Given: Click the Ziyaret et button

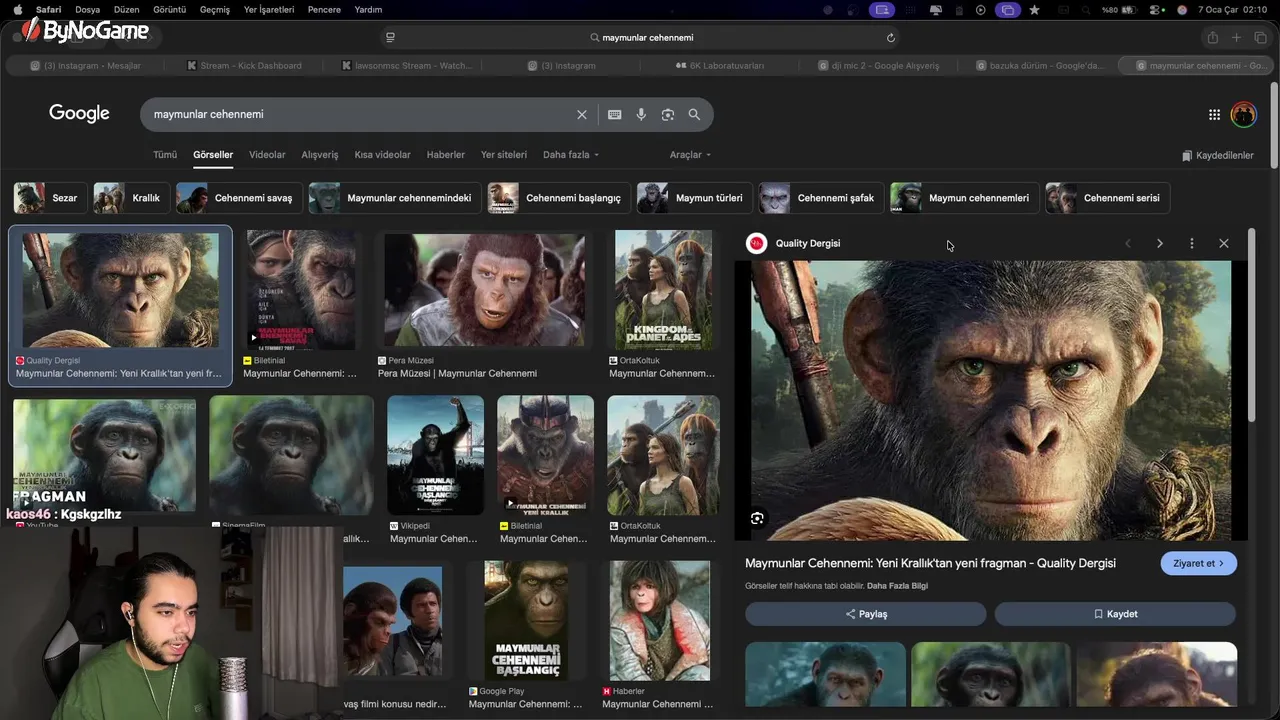Looking at the screenshot, I should point(1198,563).
